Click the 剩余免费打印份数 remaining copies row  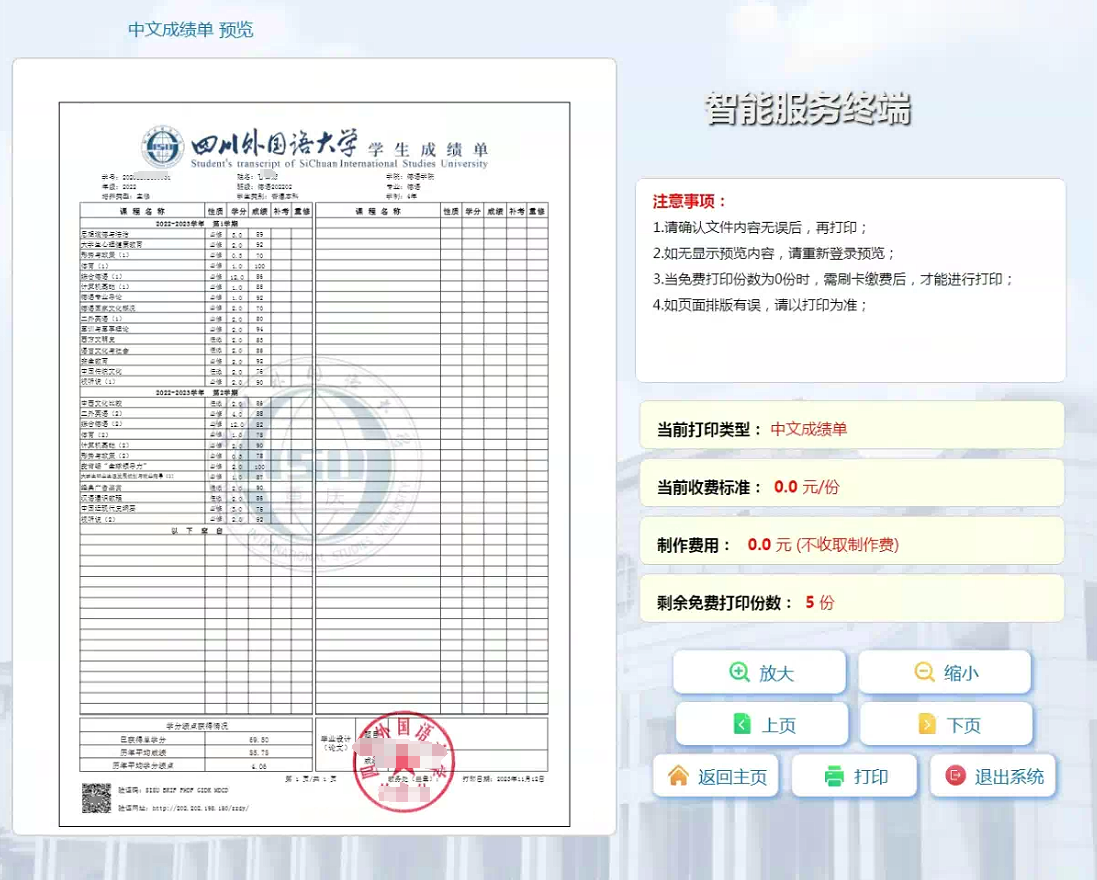click(850, 602)
